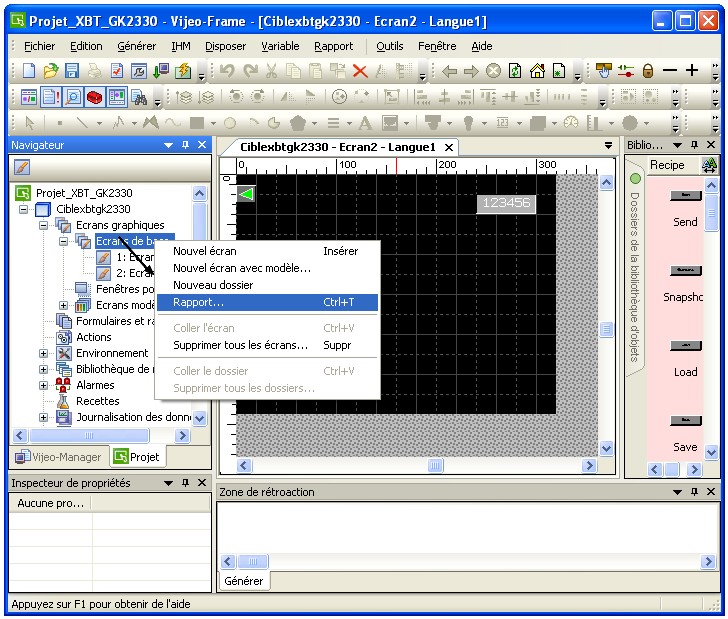Toggle the graphical list window button beside toolbox
The width and height of the screenshot is (728, 619).
(117, 97)
